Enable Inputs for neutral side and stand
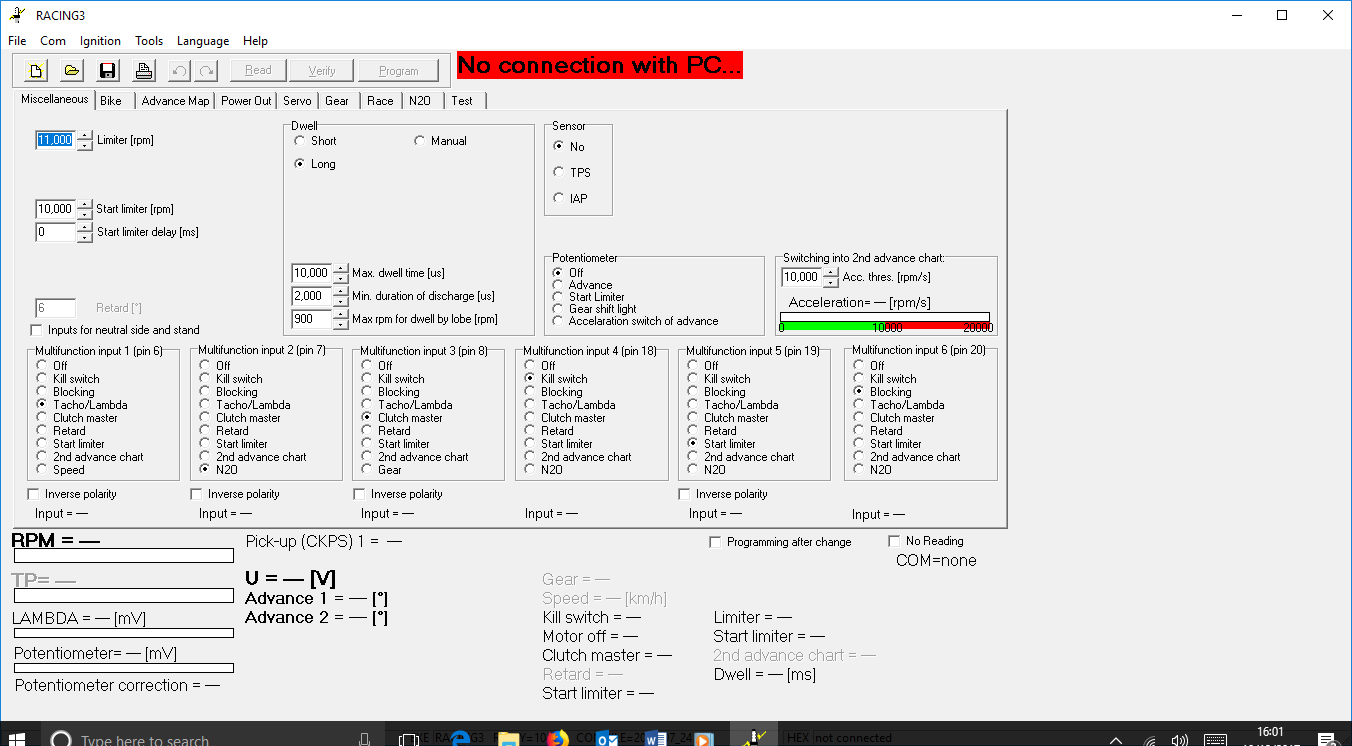 [x=38, y=330]
